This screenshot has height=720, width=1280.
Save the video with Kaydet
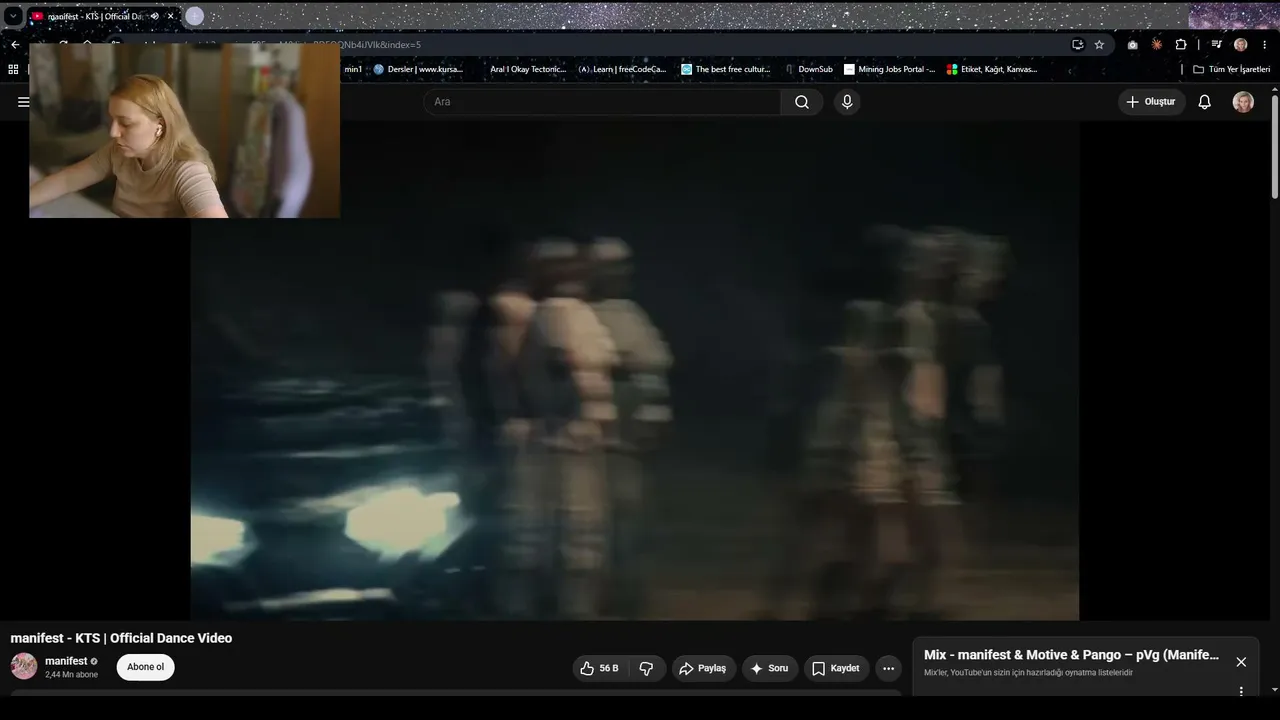click(835, 668)
